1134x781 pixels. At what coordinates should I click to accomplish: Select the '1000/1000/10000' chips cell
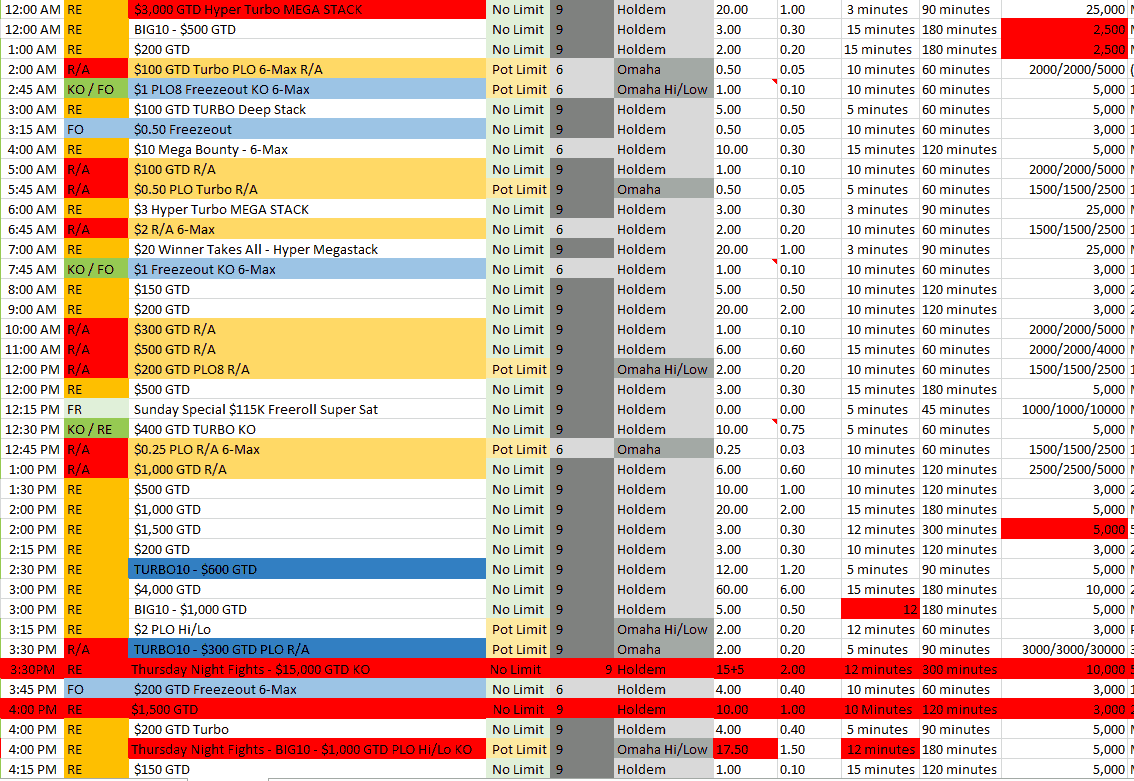point(1065,409)
